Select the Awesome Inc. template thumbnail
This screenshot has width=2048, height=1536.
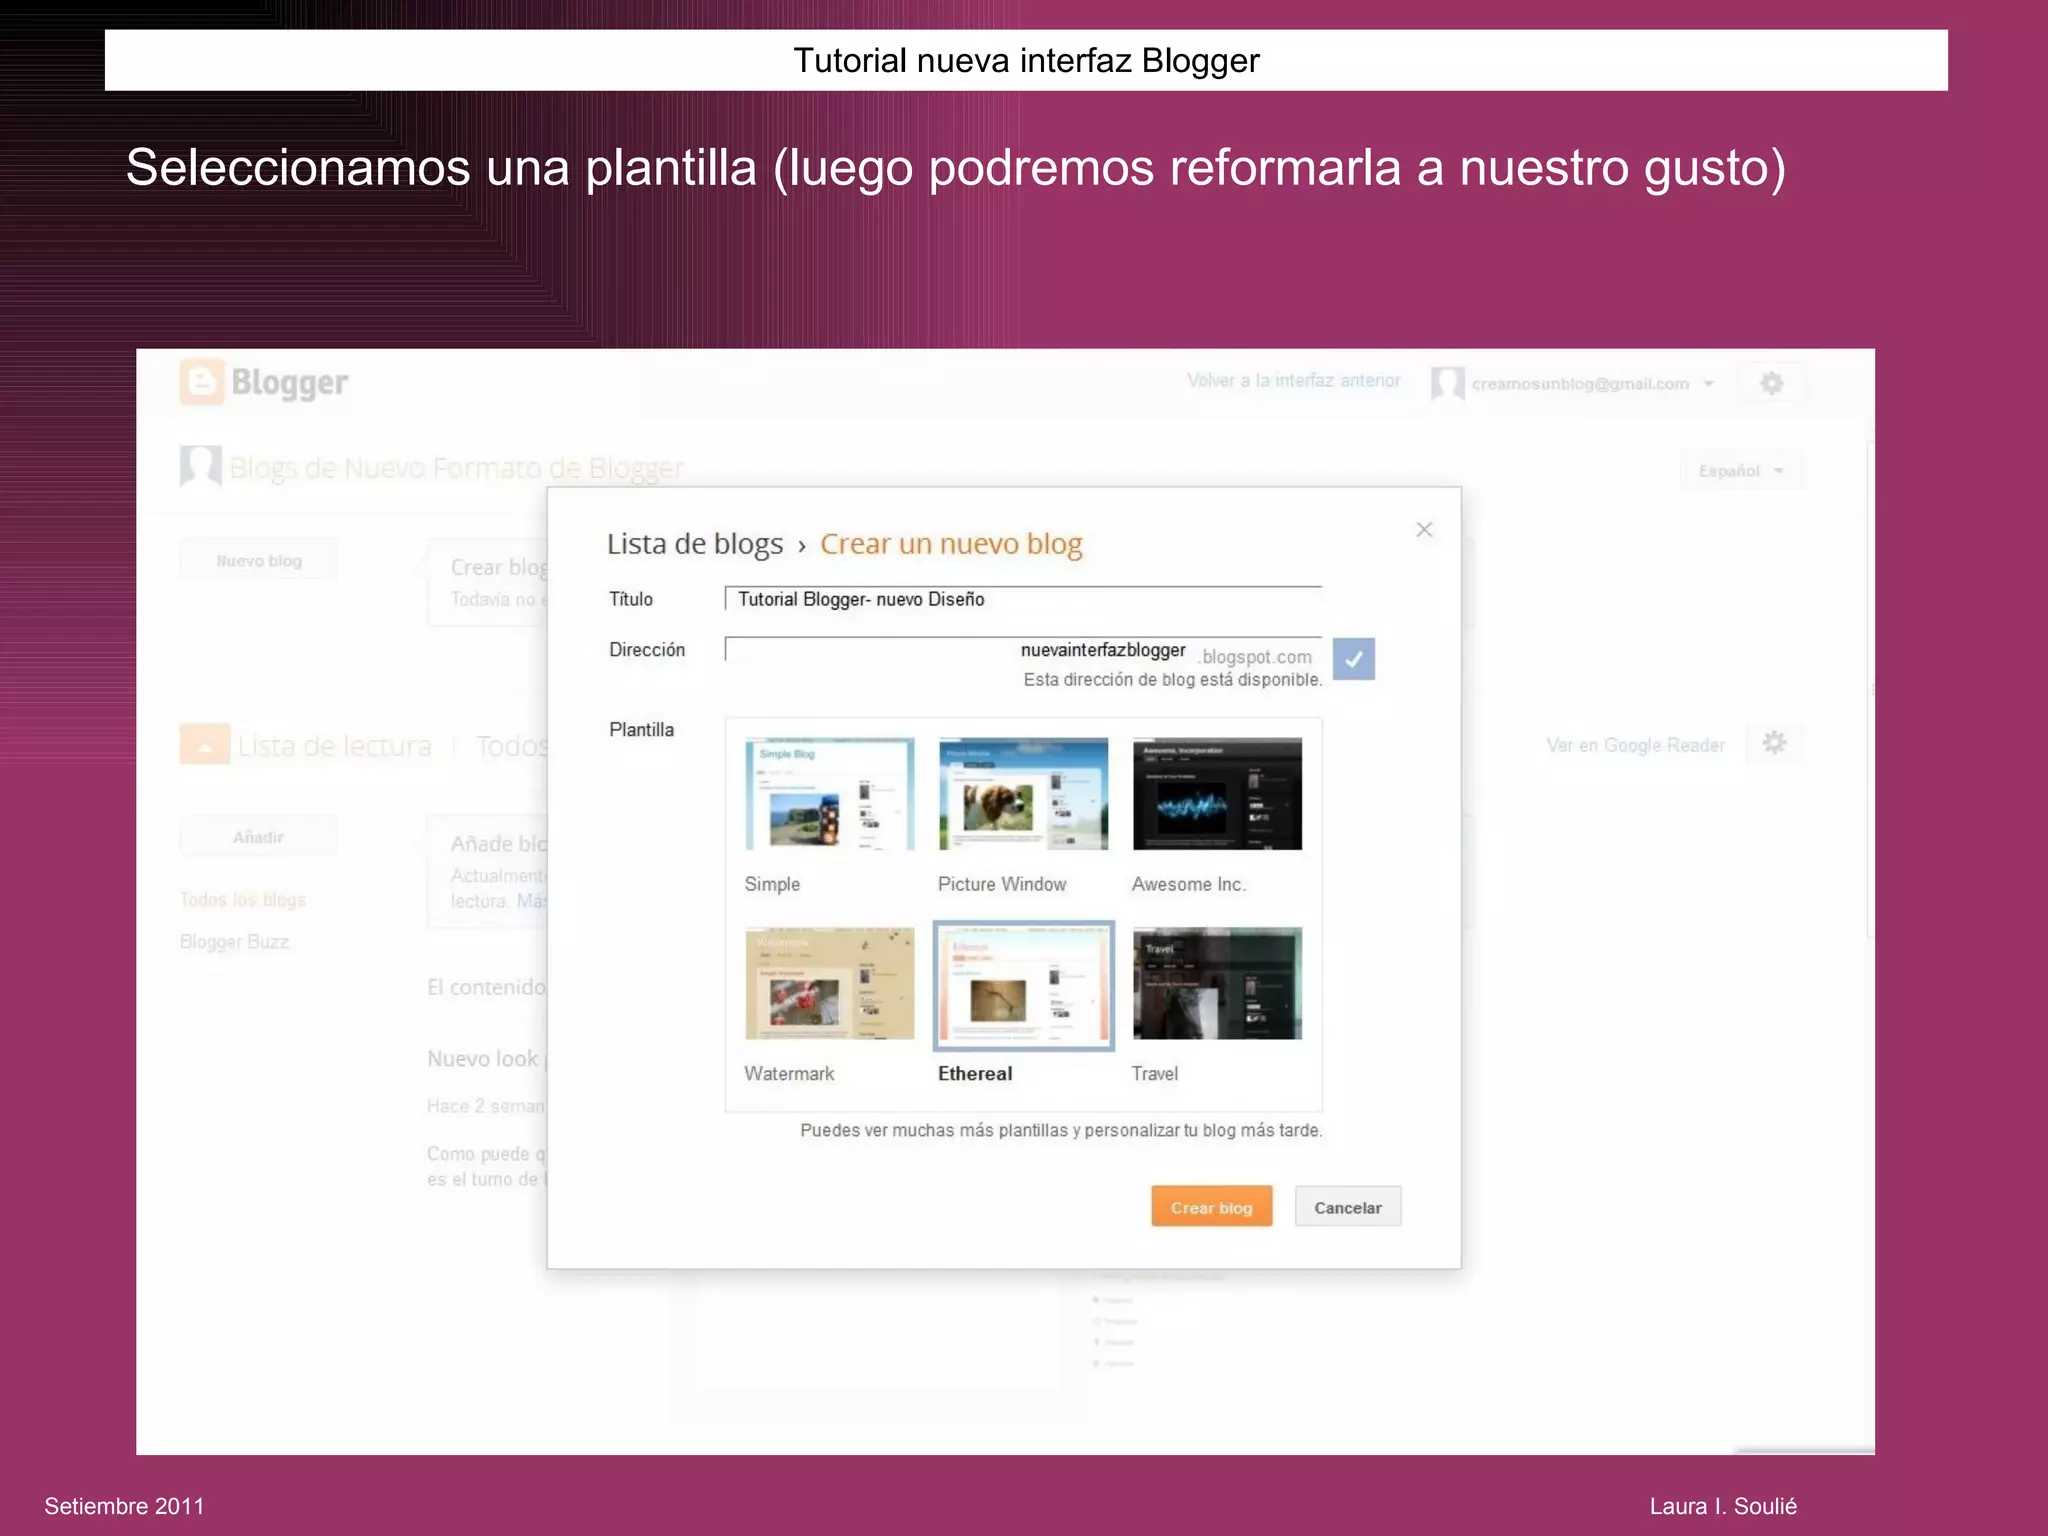(x=1217, y=794)
